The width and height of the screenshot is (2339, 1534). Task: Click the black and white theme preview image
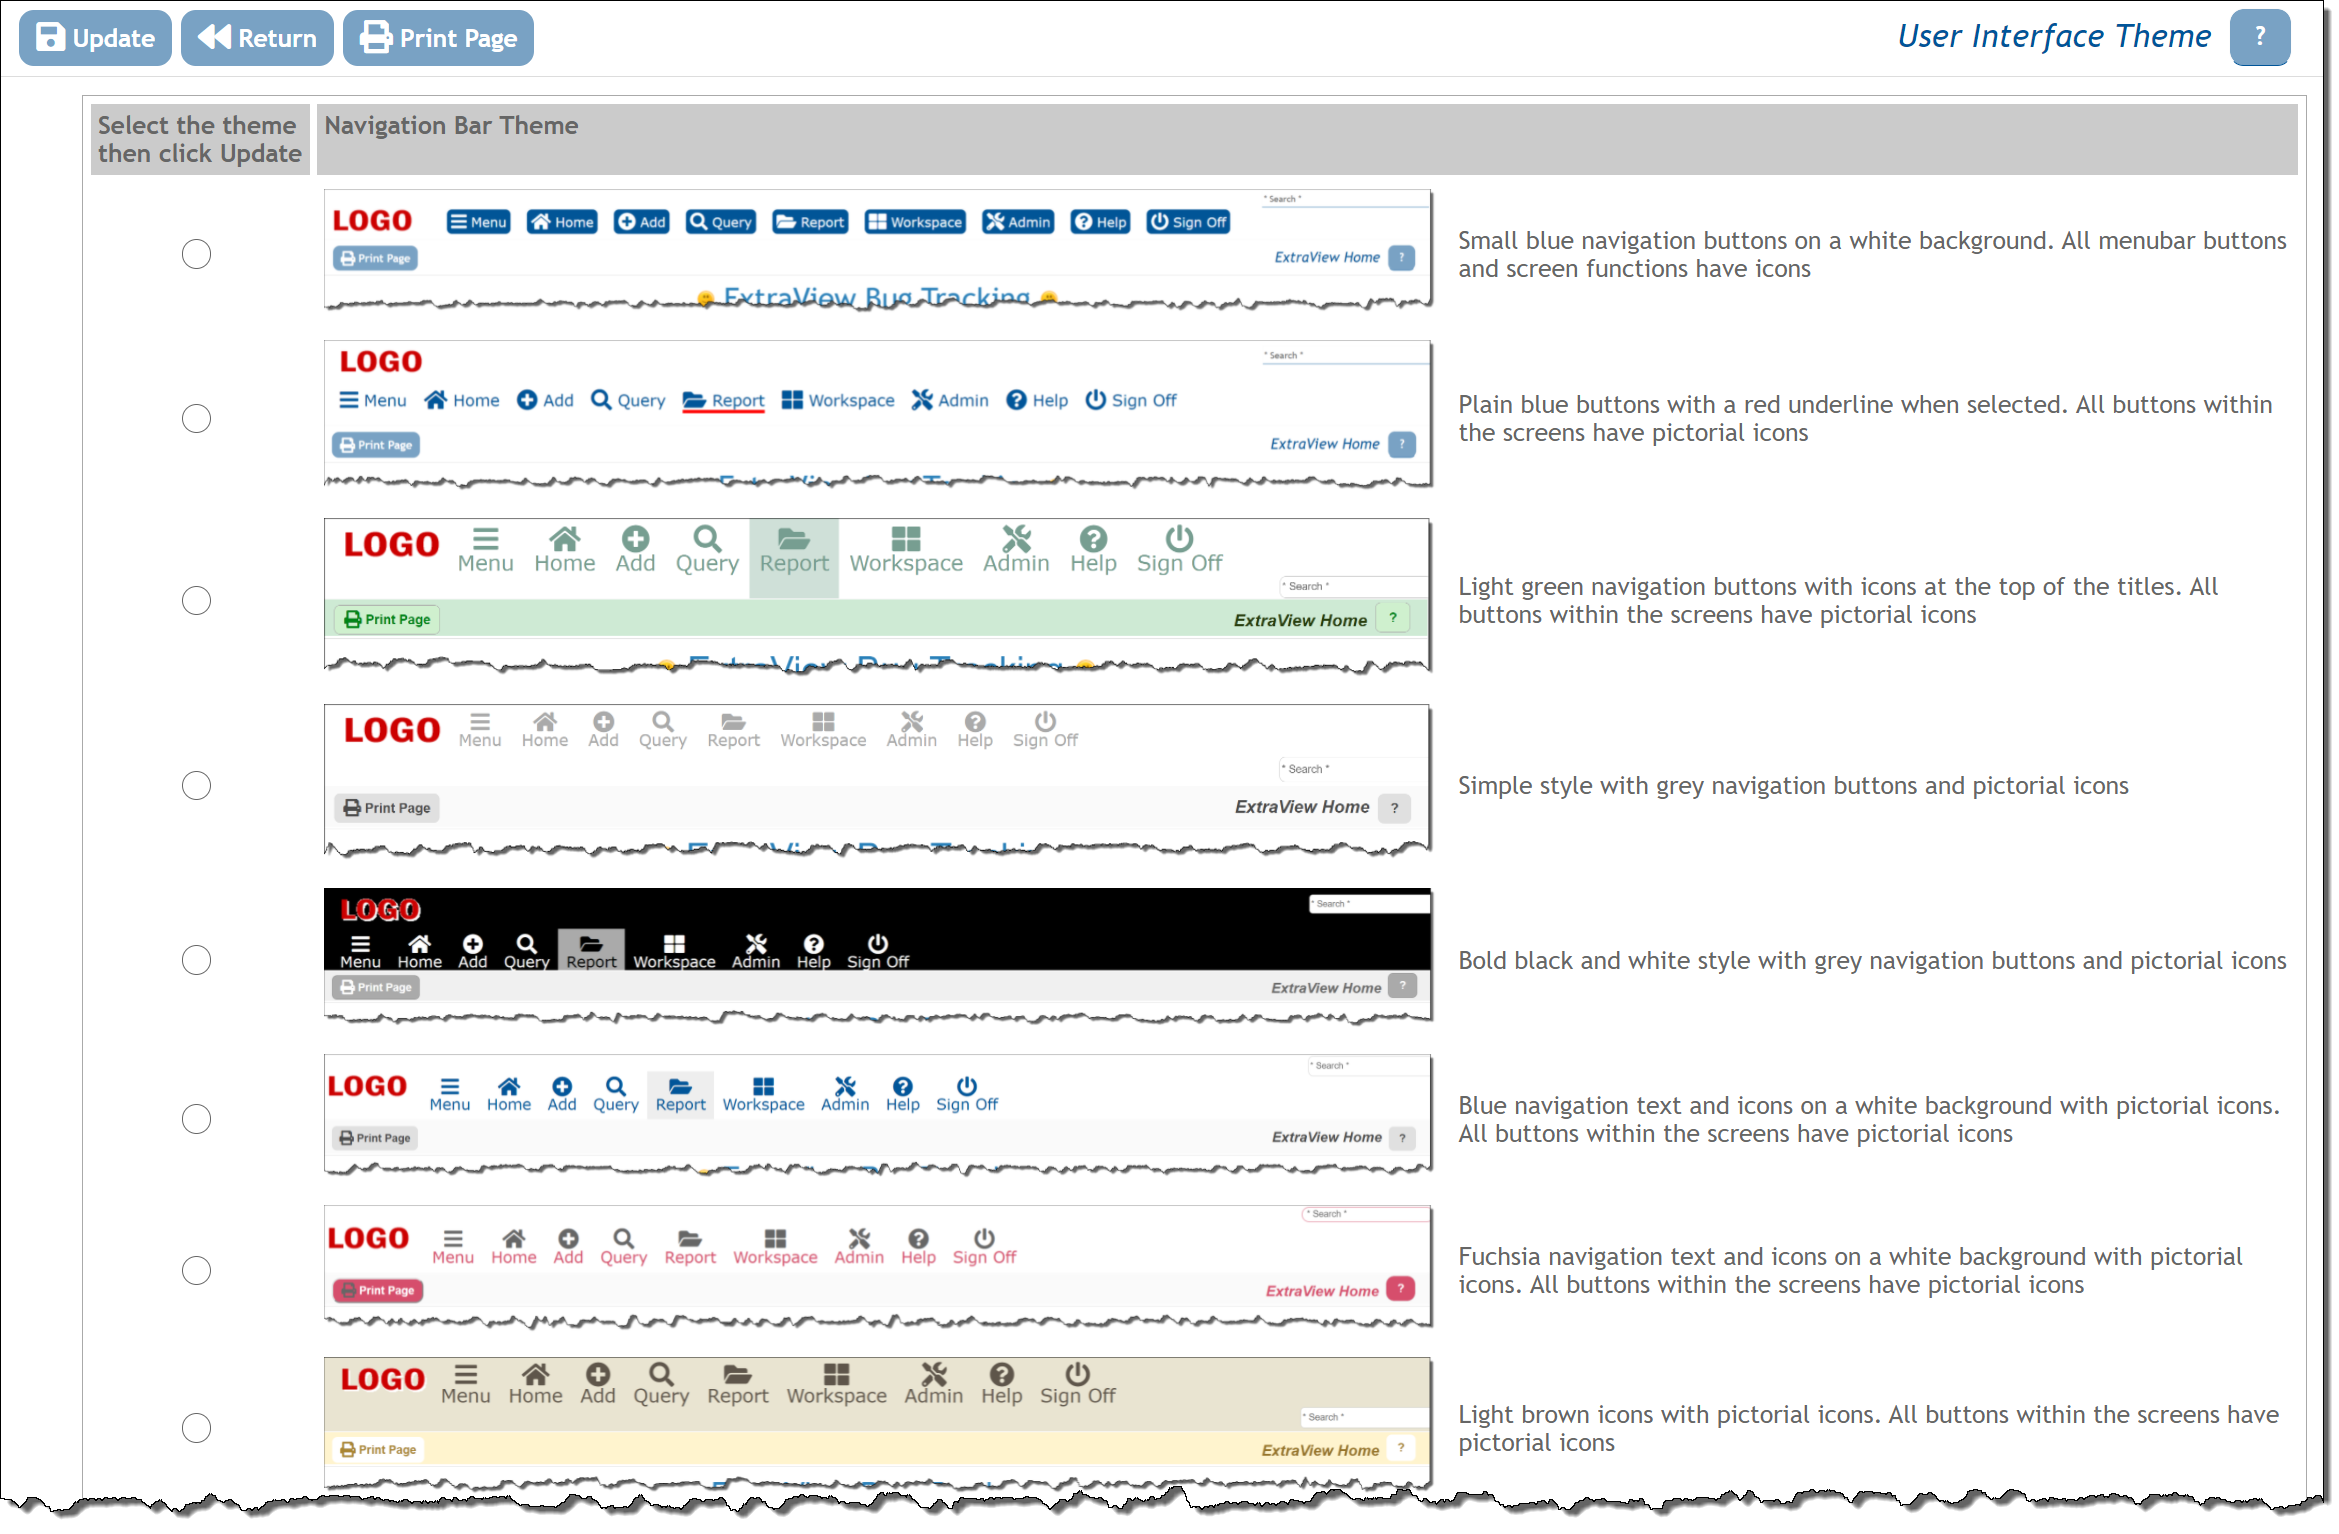[x=878, y=956]
